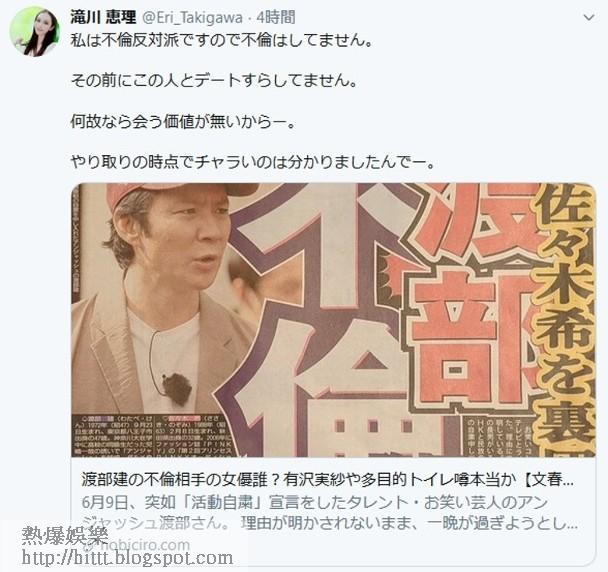Image resolution: width=608 pixels, height=572 pixels.
Task: Expand the tweet options chevron menu
Action: tap(589, 17)
